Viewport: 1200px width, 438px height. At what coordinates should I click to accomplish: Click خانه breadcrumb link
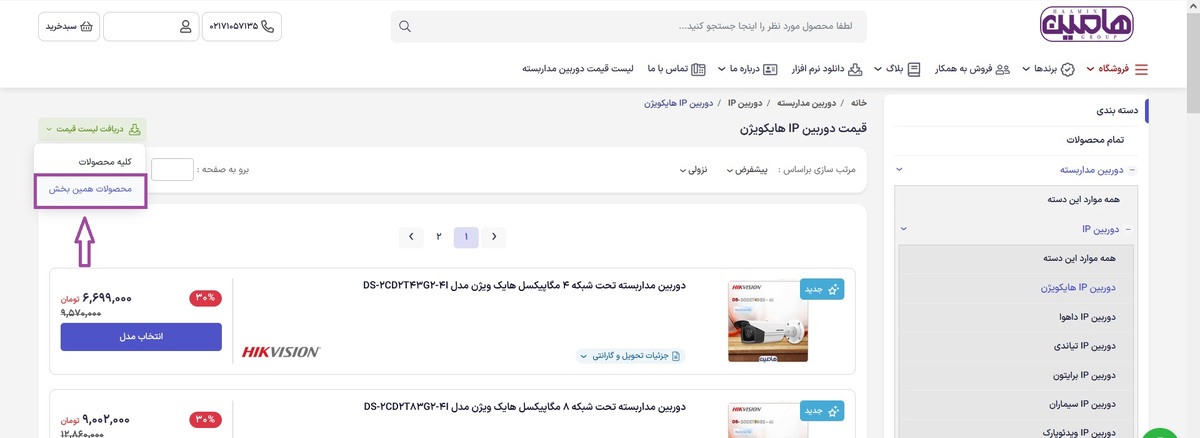(x=858, y=103)
